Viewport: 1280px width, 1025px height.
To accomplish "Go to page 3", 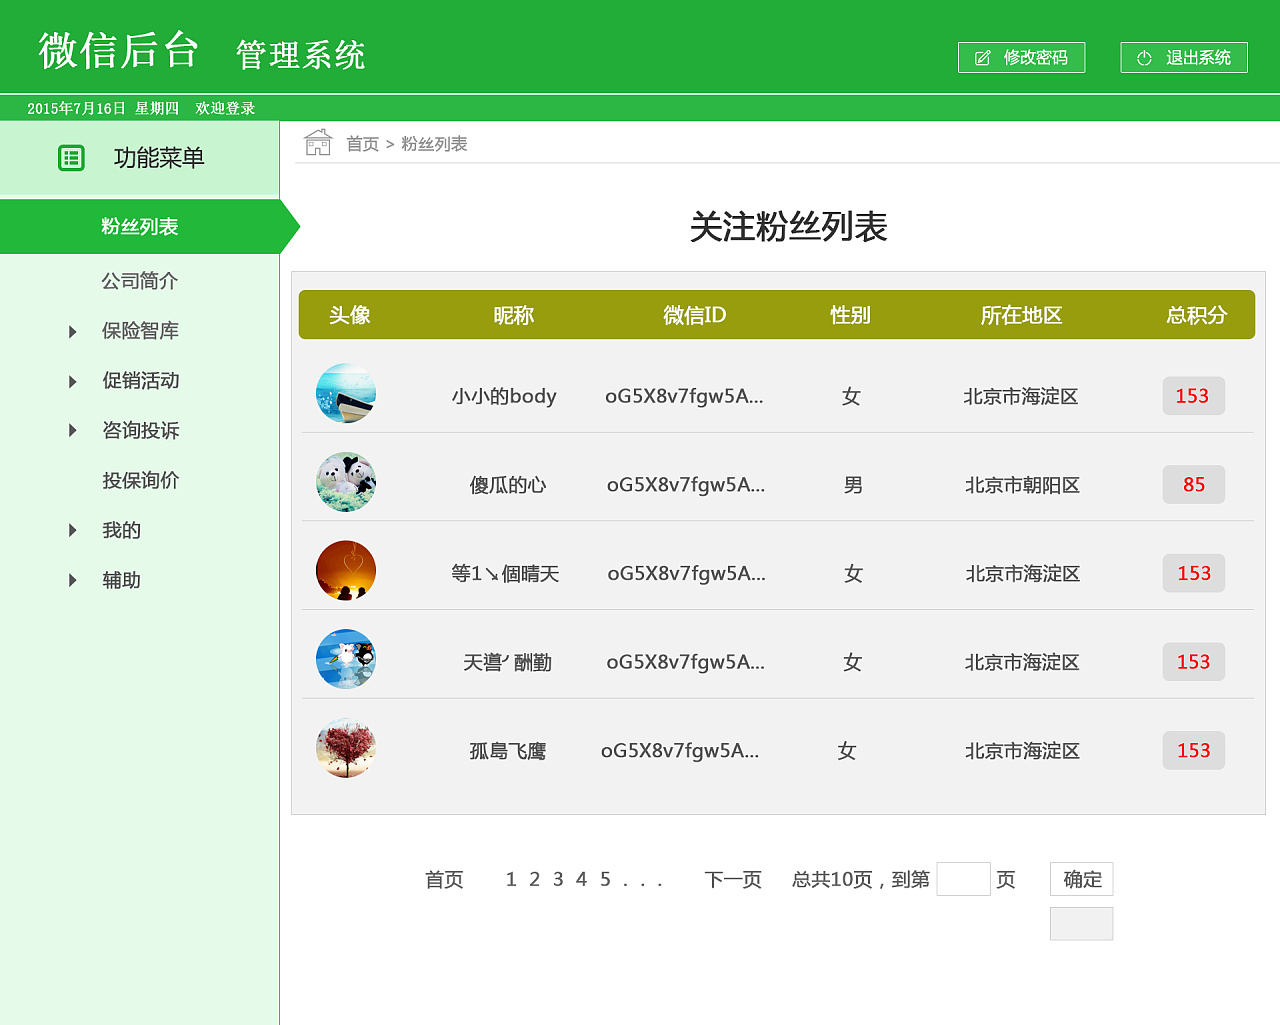I will click(x=558, y=880).
